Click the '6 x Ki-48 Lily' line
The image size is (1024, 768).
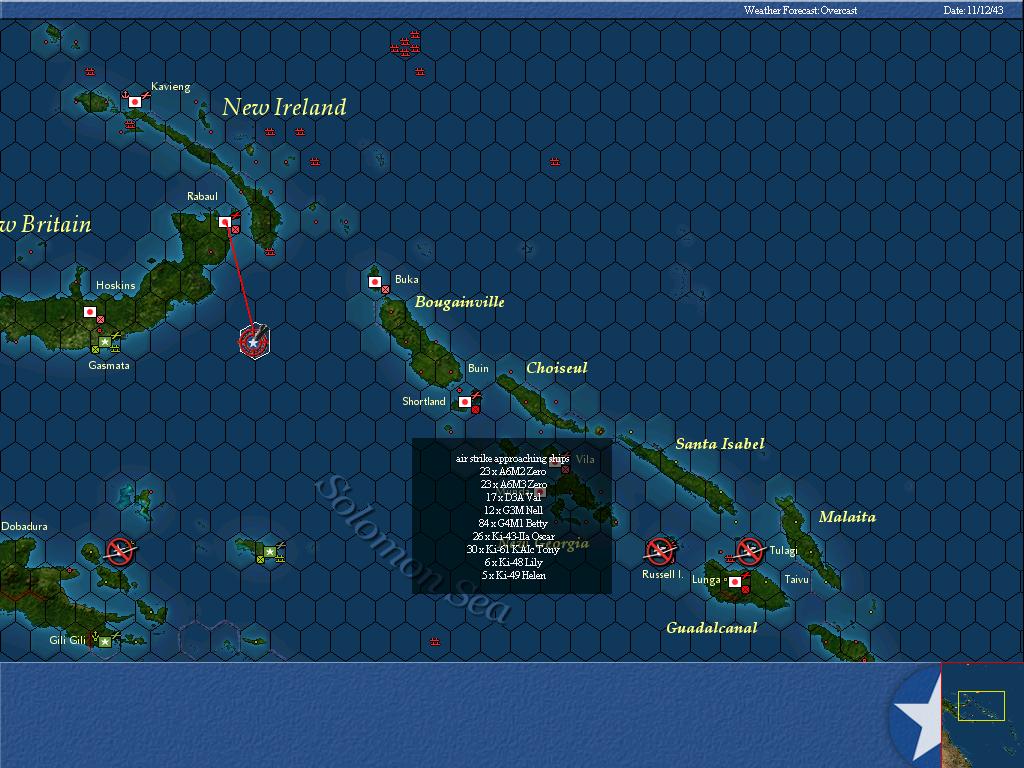(x=513, y=563)
